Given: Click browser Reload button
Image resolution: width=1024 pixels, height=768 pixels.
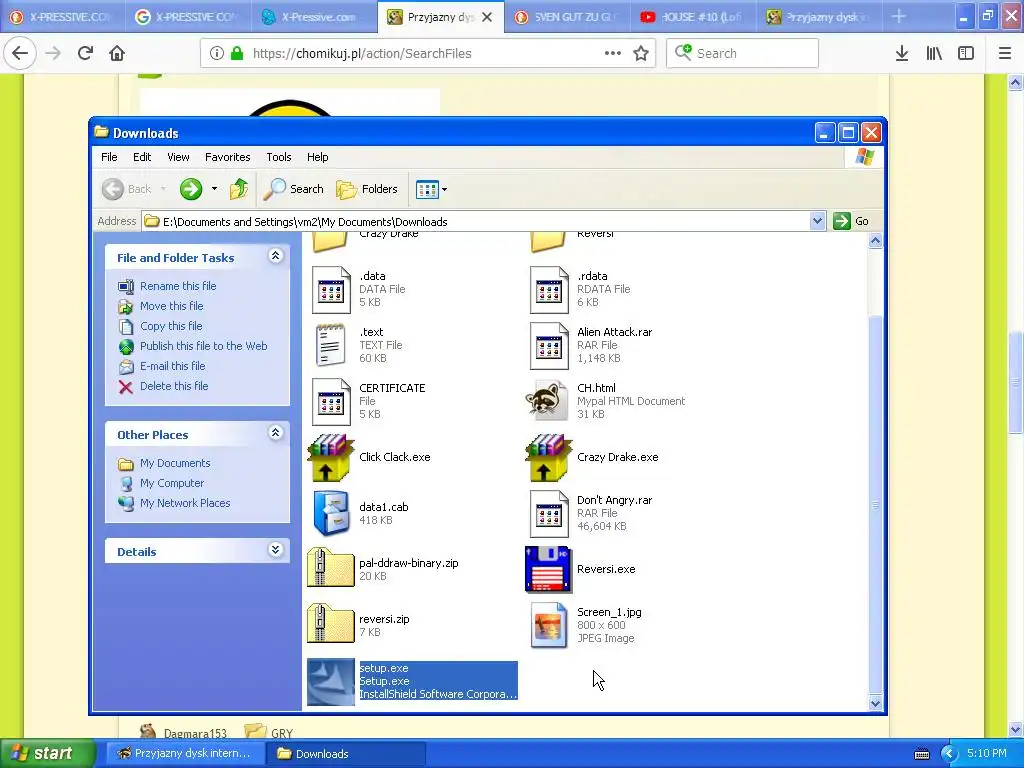Looking at the screenshot, I should coord(85,53).
